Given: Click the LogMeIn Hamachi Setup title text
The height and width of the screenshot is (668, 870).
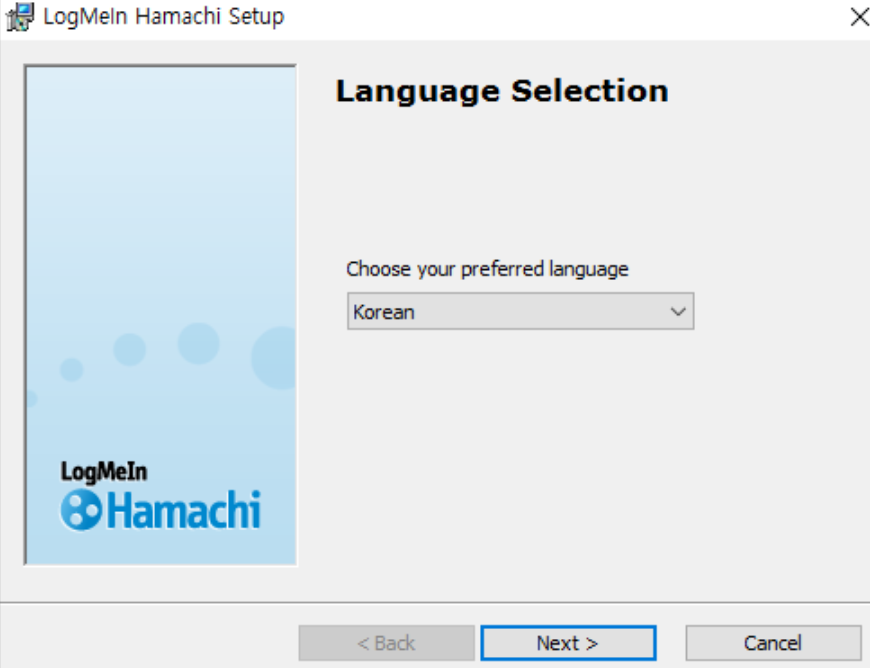Looking at the screenshot, I should coord(164,17).
